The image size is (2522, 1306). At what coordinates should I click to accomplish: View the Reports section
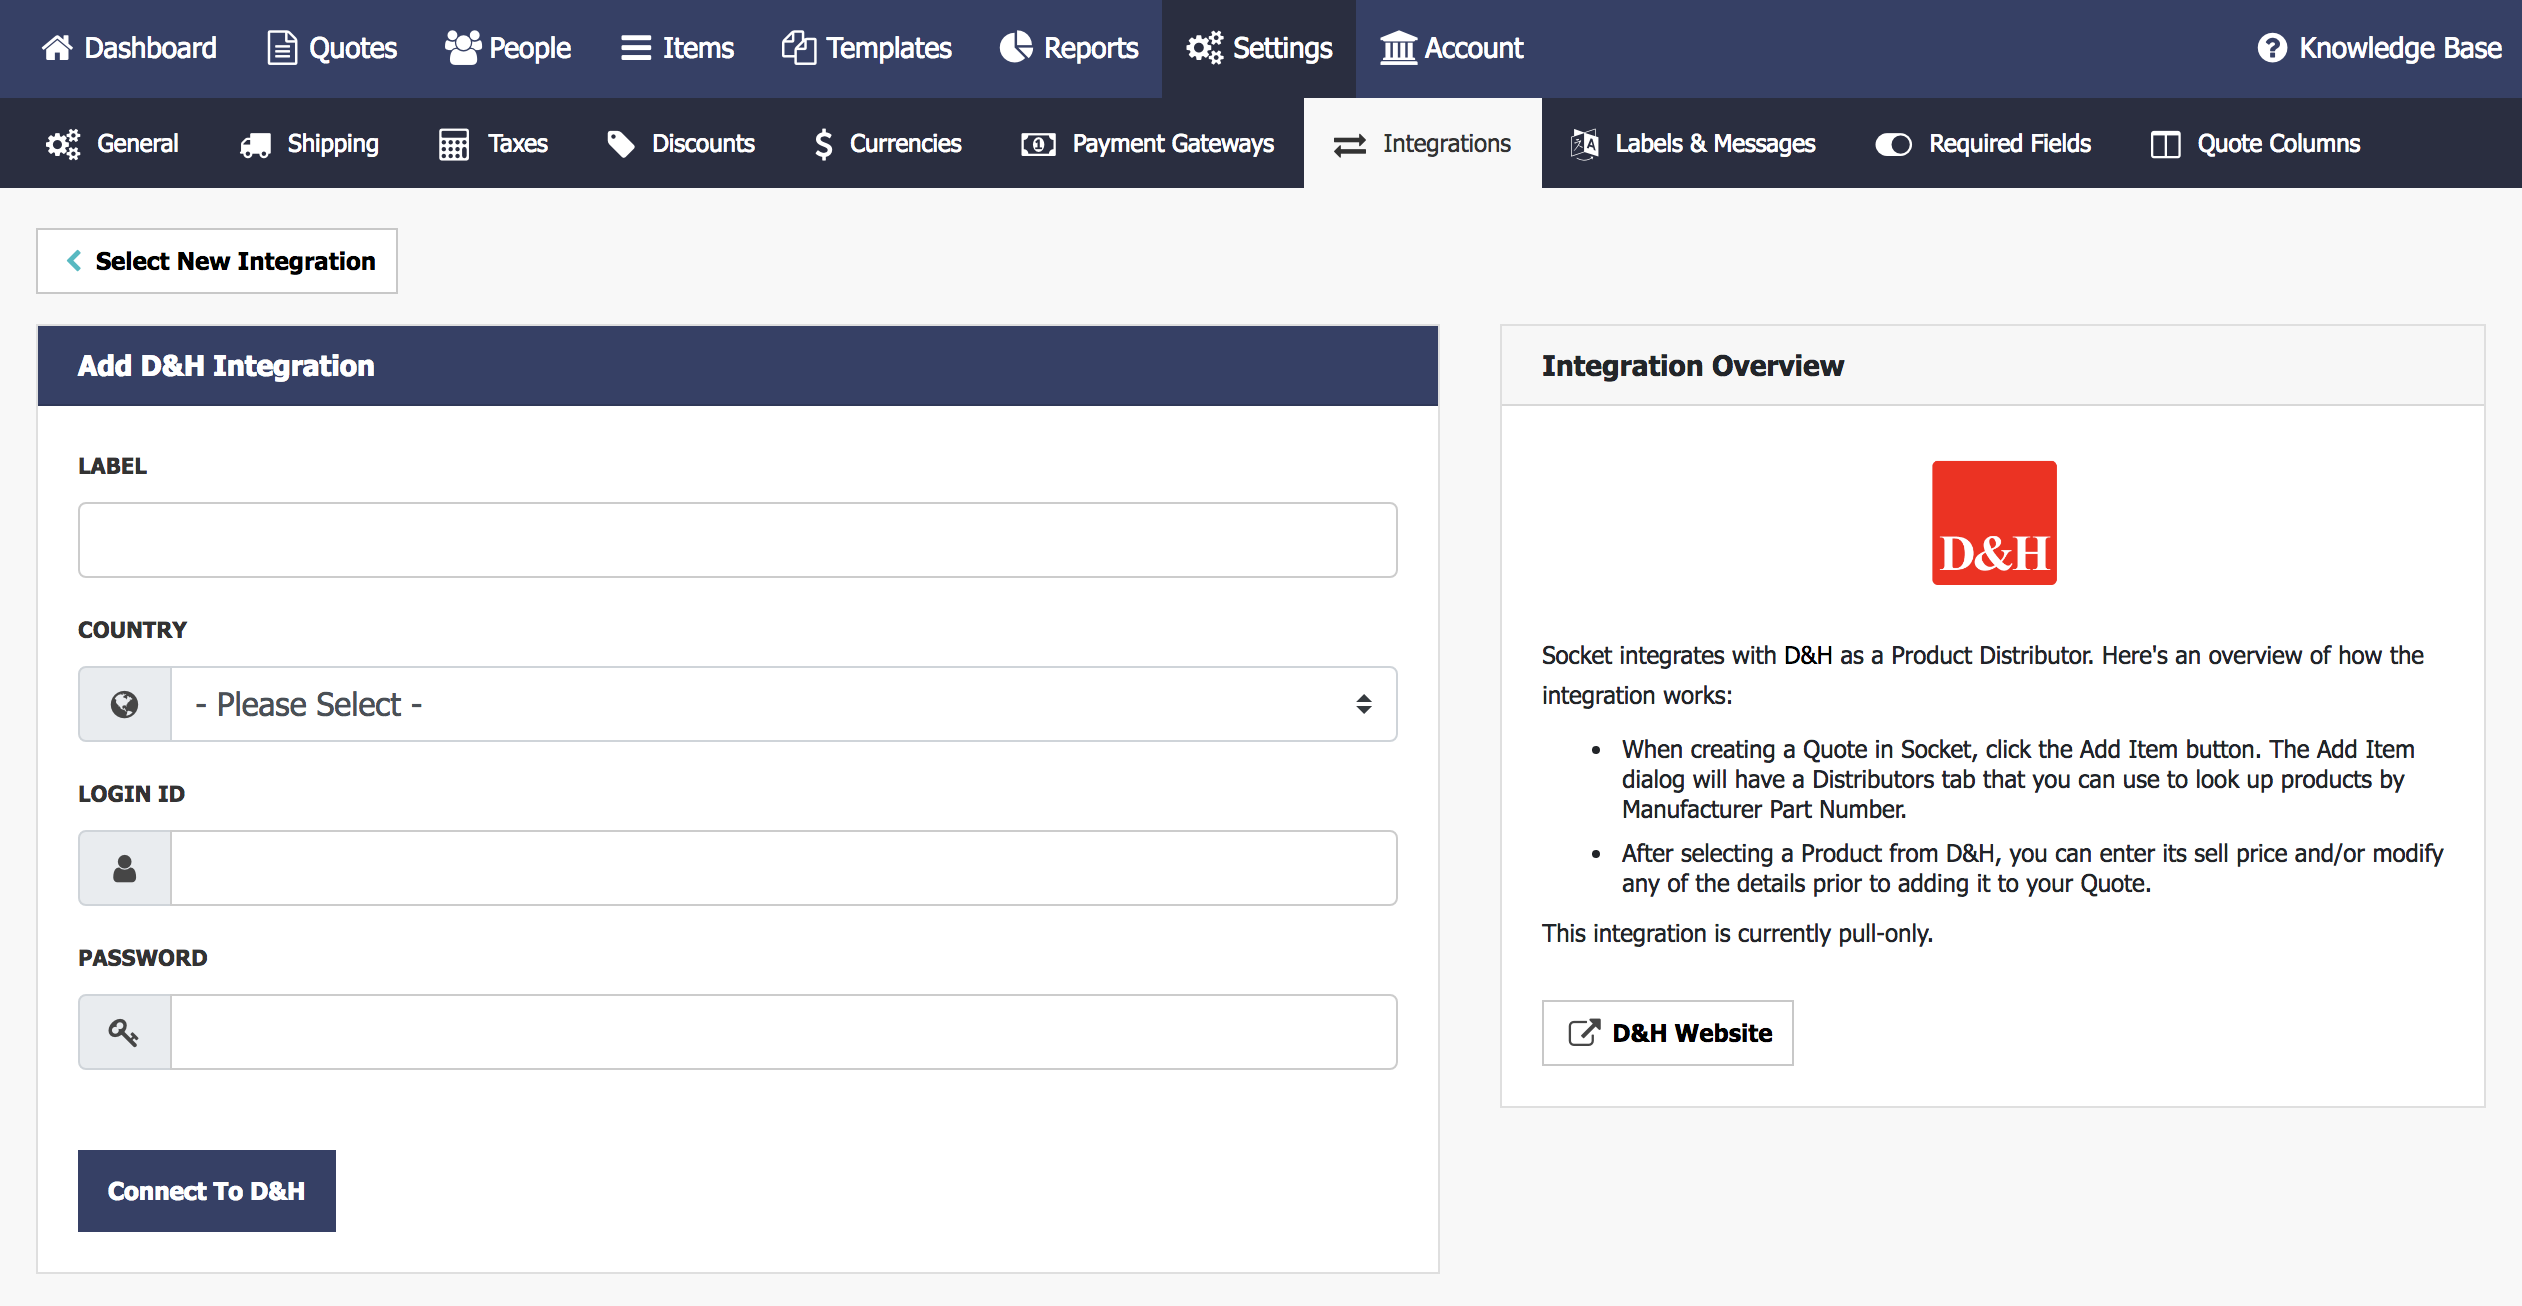point(1069,48)
